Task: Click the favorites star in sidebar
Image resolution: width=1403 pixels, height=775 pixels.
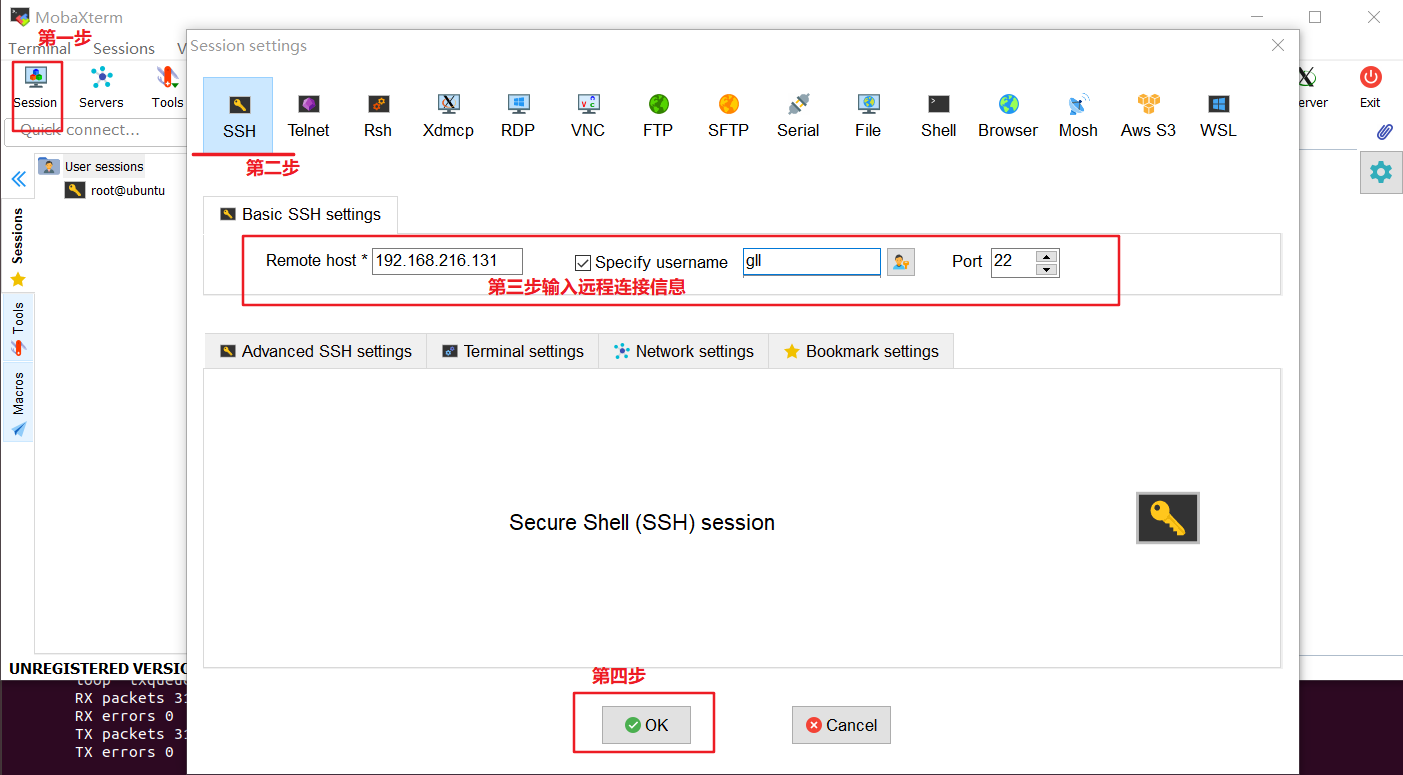Action: click(x=18, y=279)
